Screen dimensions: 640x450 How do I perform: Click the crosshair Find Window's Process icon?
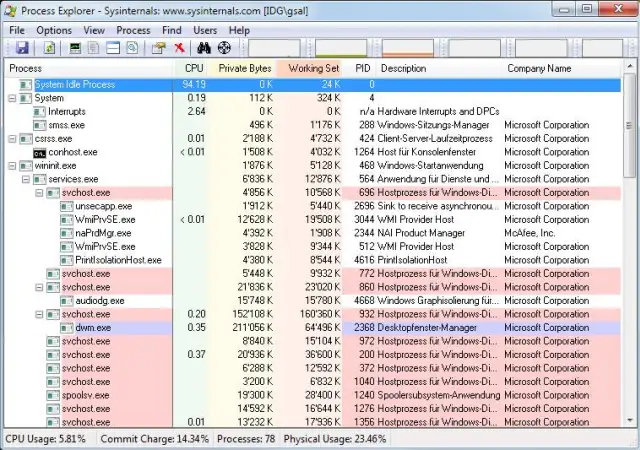click(x=224, y=48)
